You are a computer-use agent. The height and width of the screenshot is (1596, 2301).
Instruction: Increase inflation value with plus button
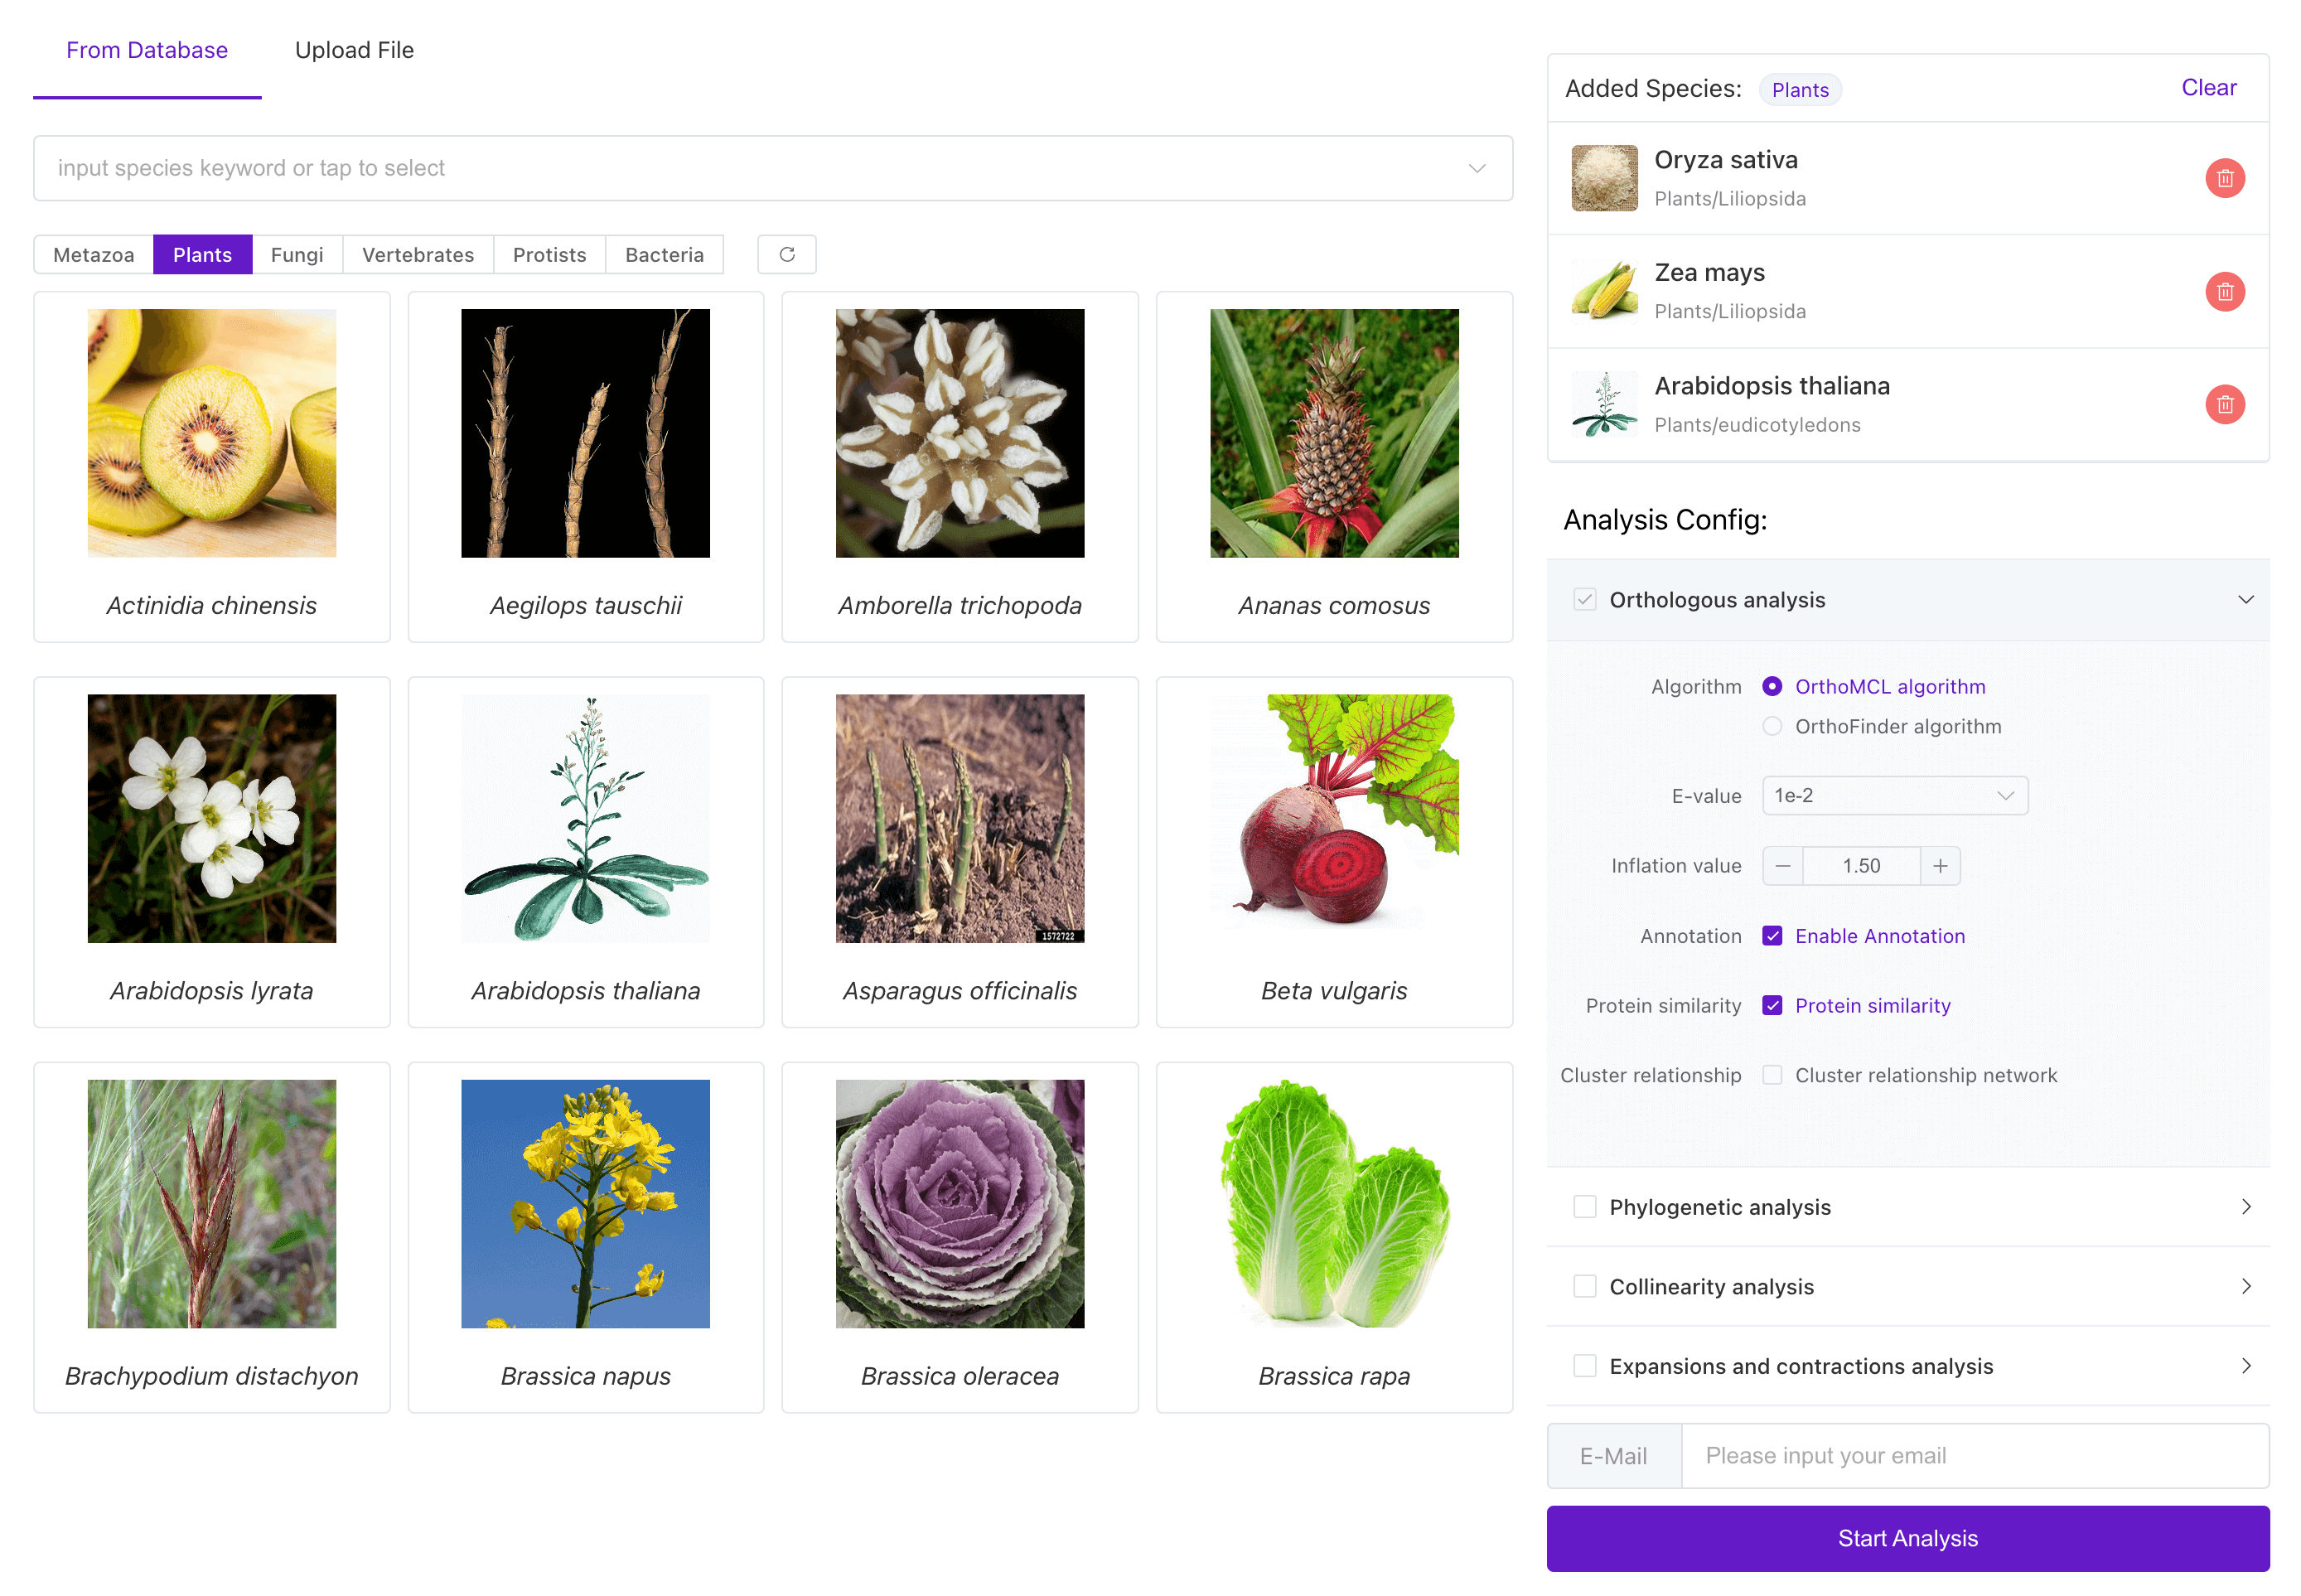1940,866
